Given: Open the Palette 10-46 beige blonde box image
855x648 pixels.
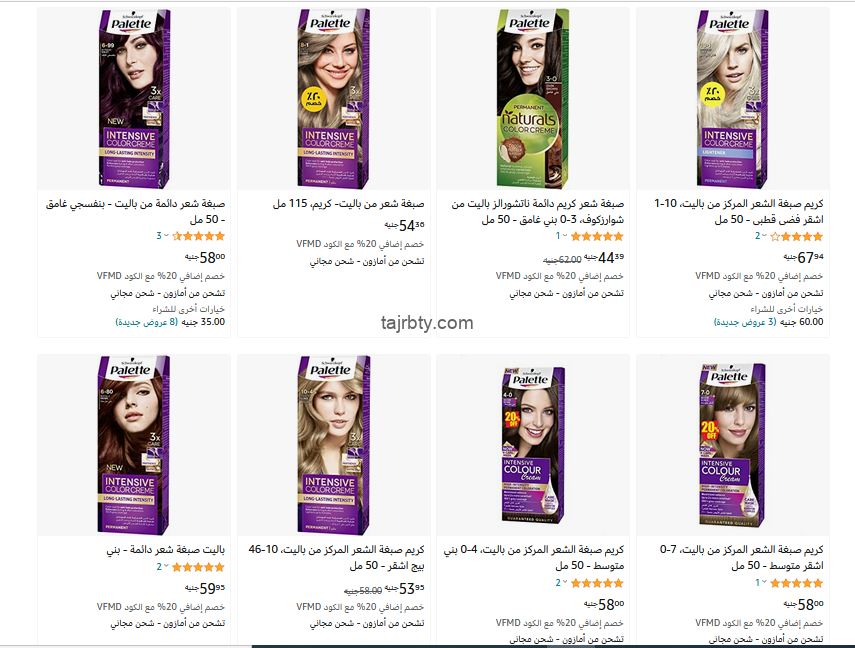Looking at the screenshot, I should [x=334, y=445].
